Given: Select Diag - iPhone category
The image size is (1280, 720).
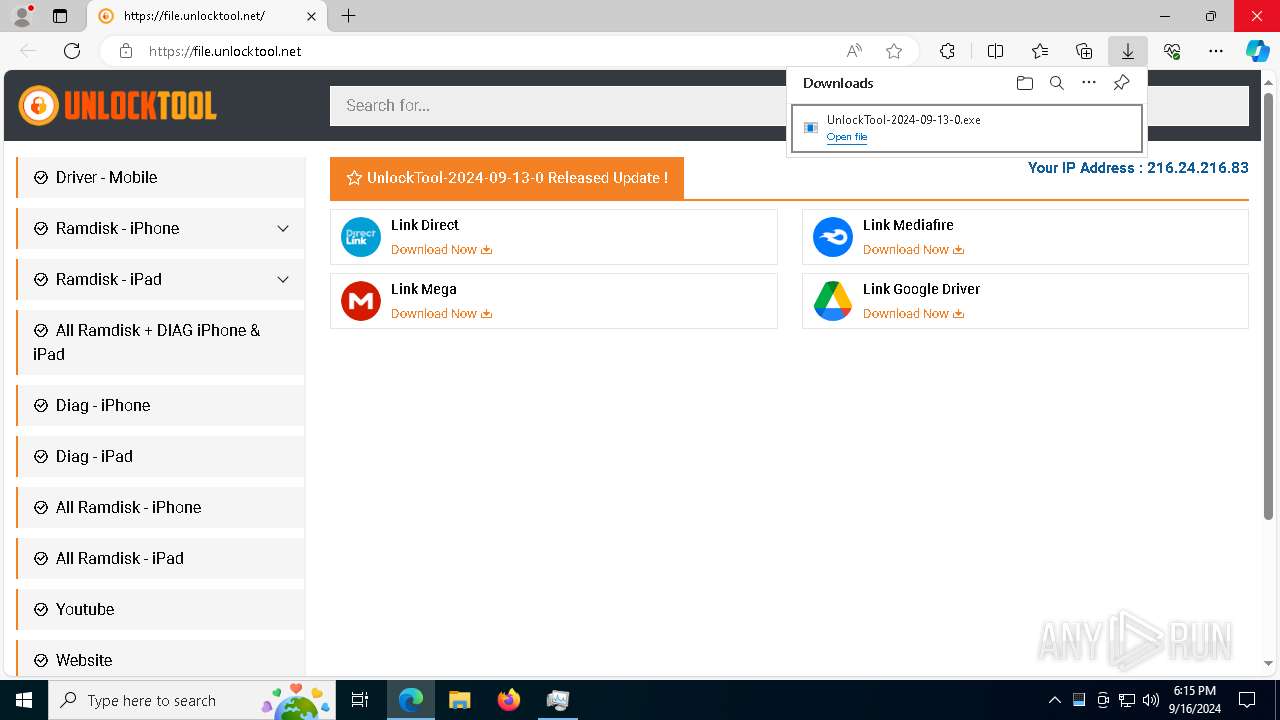Looking at the screenshot, I should point(161,405).
